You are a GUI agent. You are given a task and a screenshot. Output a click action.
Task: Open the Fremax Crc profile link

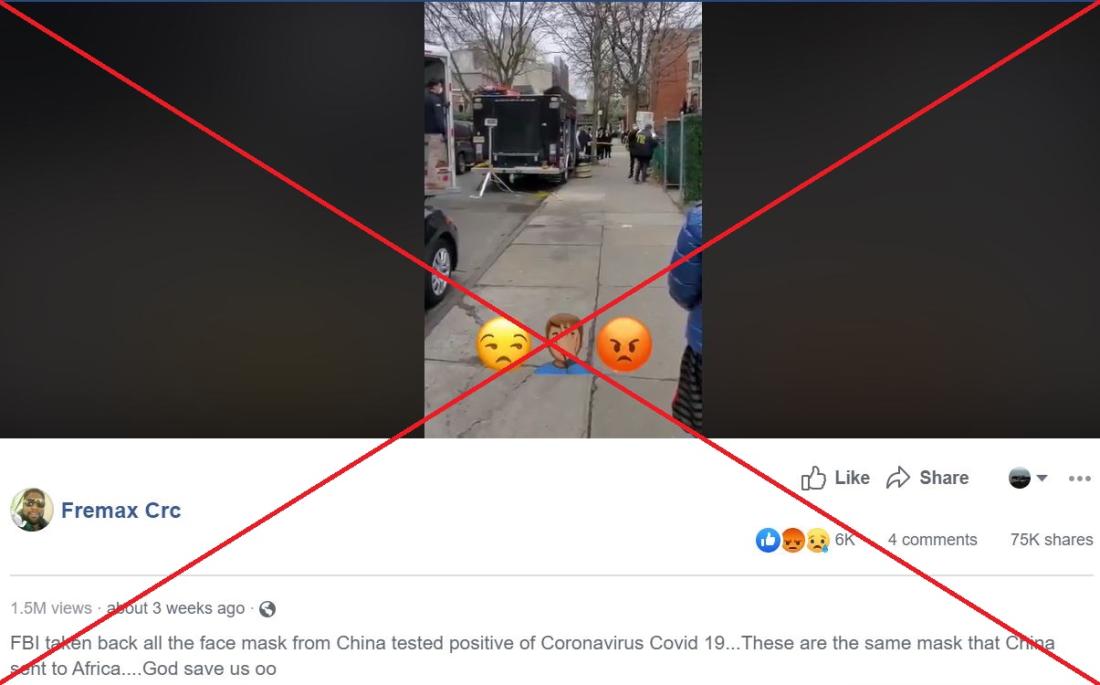(x=121, y=510)
